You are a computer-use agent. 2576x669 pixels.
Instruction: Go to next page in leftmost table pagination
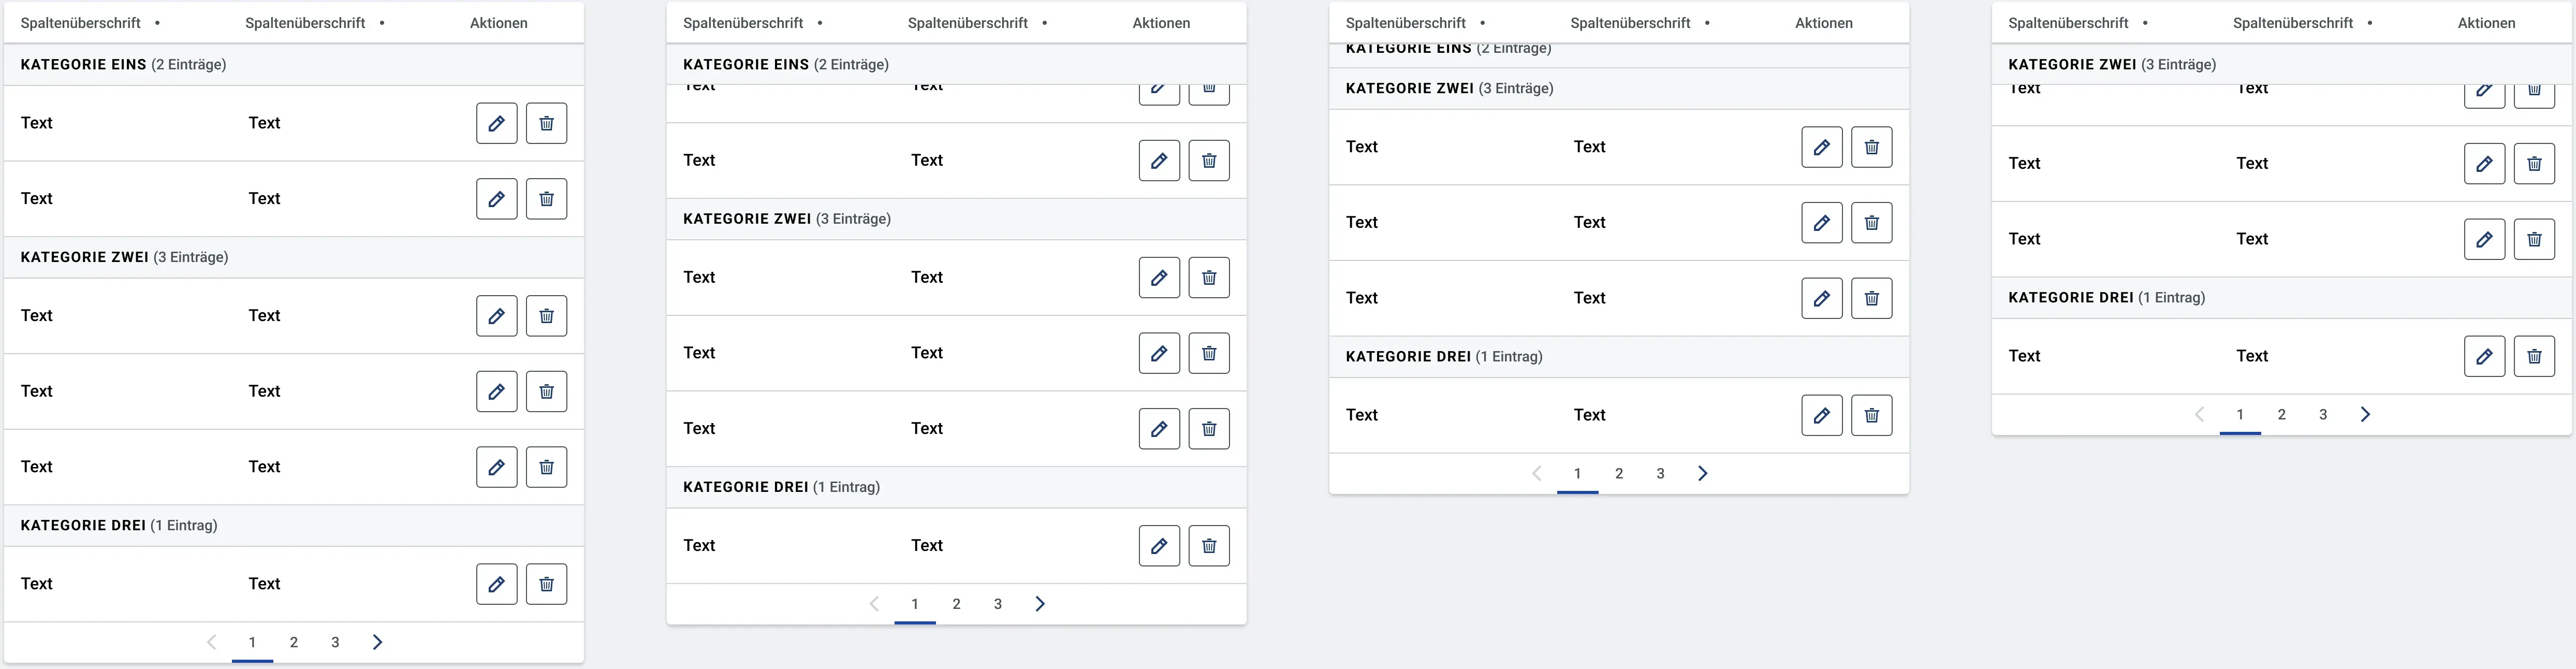377,642
